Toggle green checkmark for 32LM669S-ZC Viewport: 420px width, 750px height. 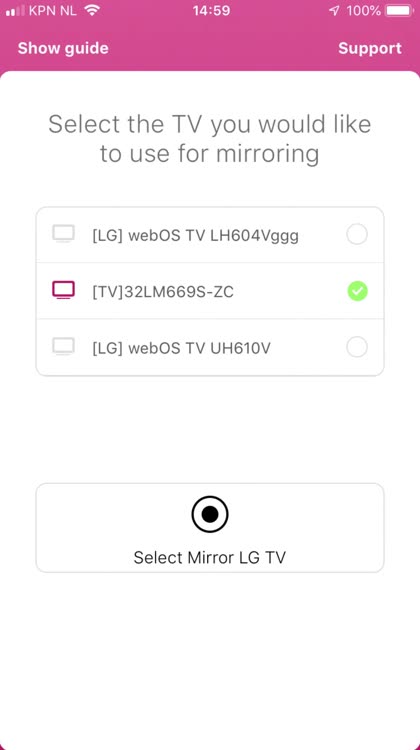[x=357, y=291]
